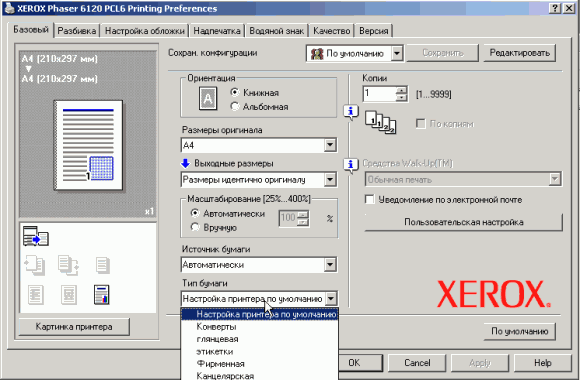Click the first greyed layout icon, middle row
This screenshot has height=380, width=580.
point(35,265)
